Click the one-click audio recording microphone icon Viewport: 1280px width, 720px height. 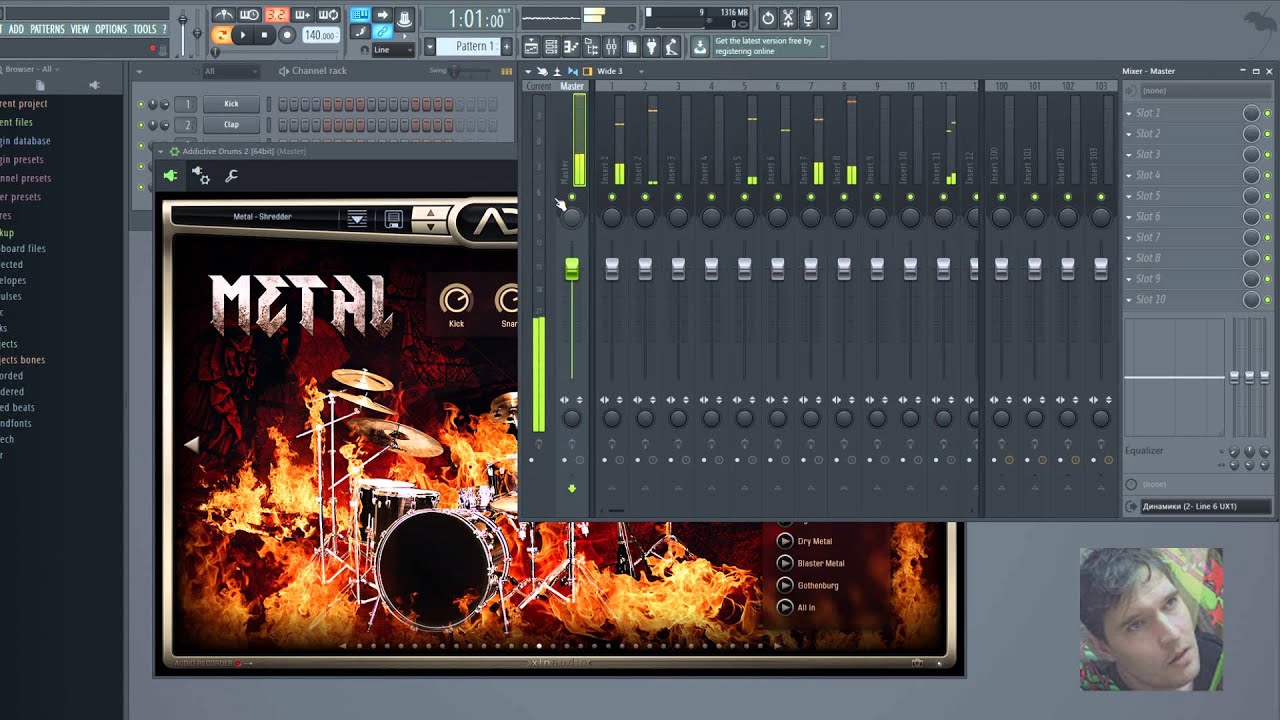click(808, 18)
